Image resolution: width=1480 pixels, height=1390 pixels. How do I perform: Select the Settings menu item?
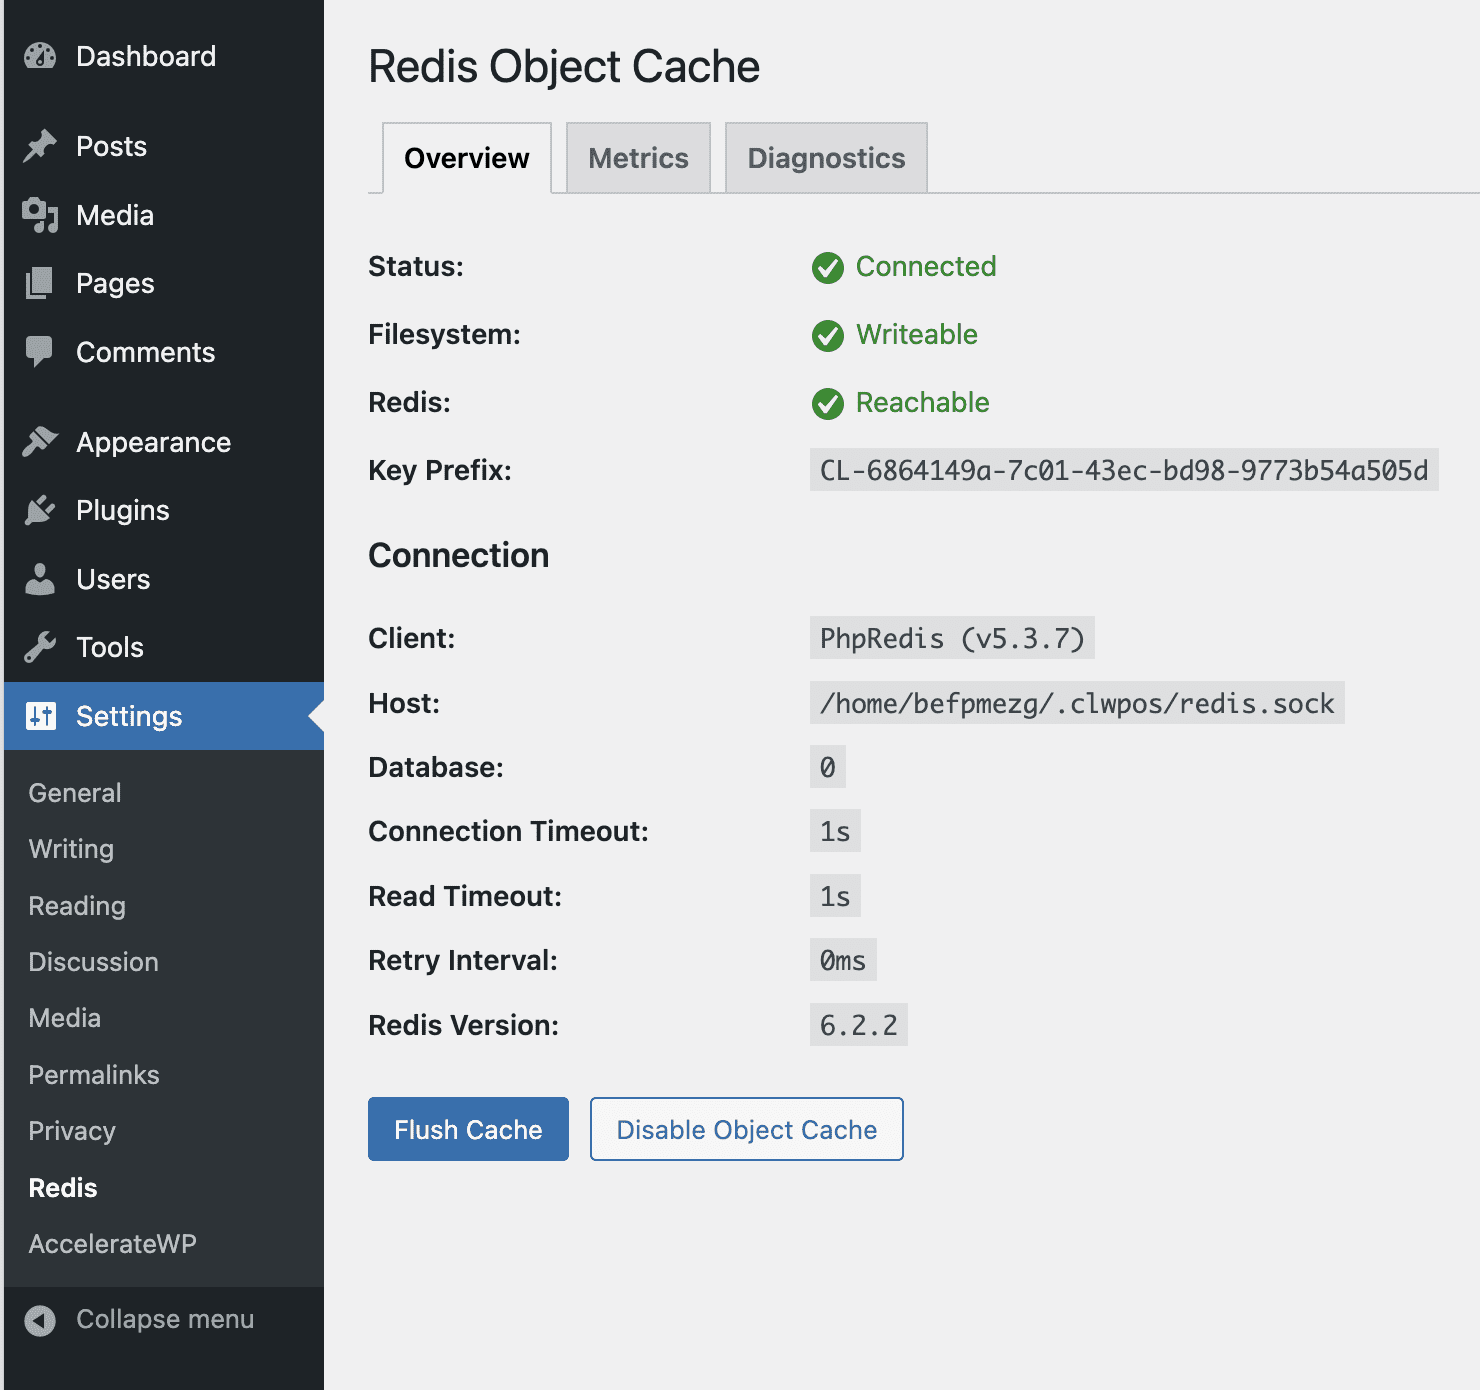tap(164, 716)
